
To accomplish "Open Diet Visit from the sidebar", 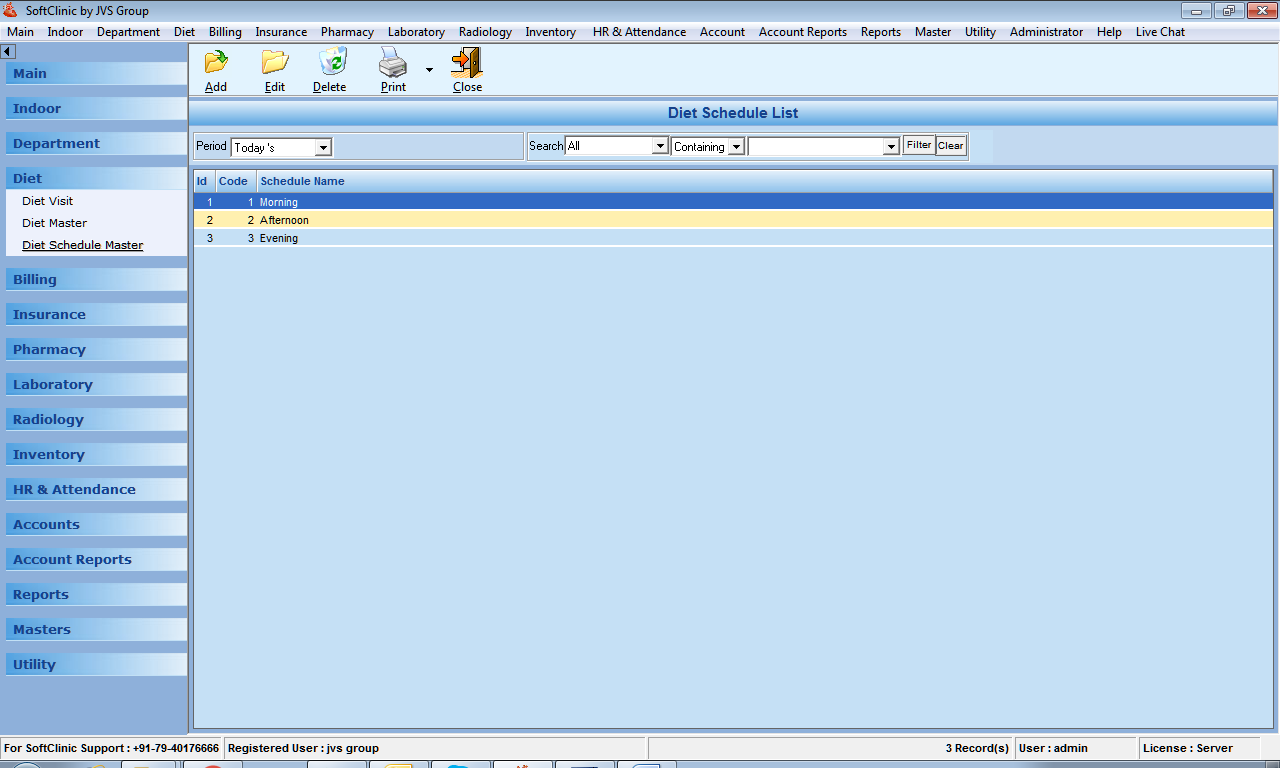I will [x=48, y=201].
